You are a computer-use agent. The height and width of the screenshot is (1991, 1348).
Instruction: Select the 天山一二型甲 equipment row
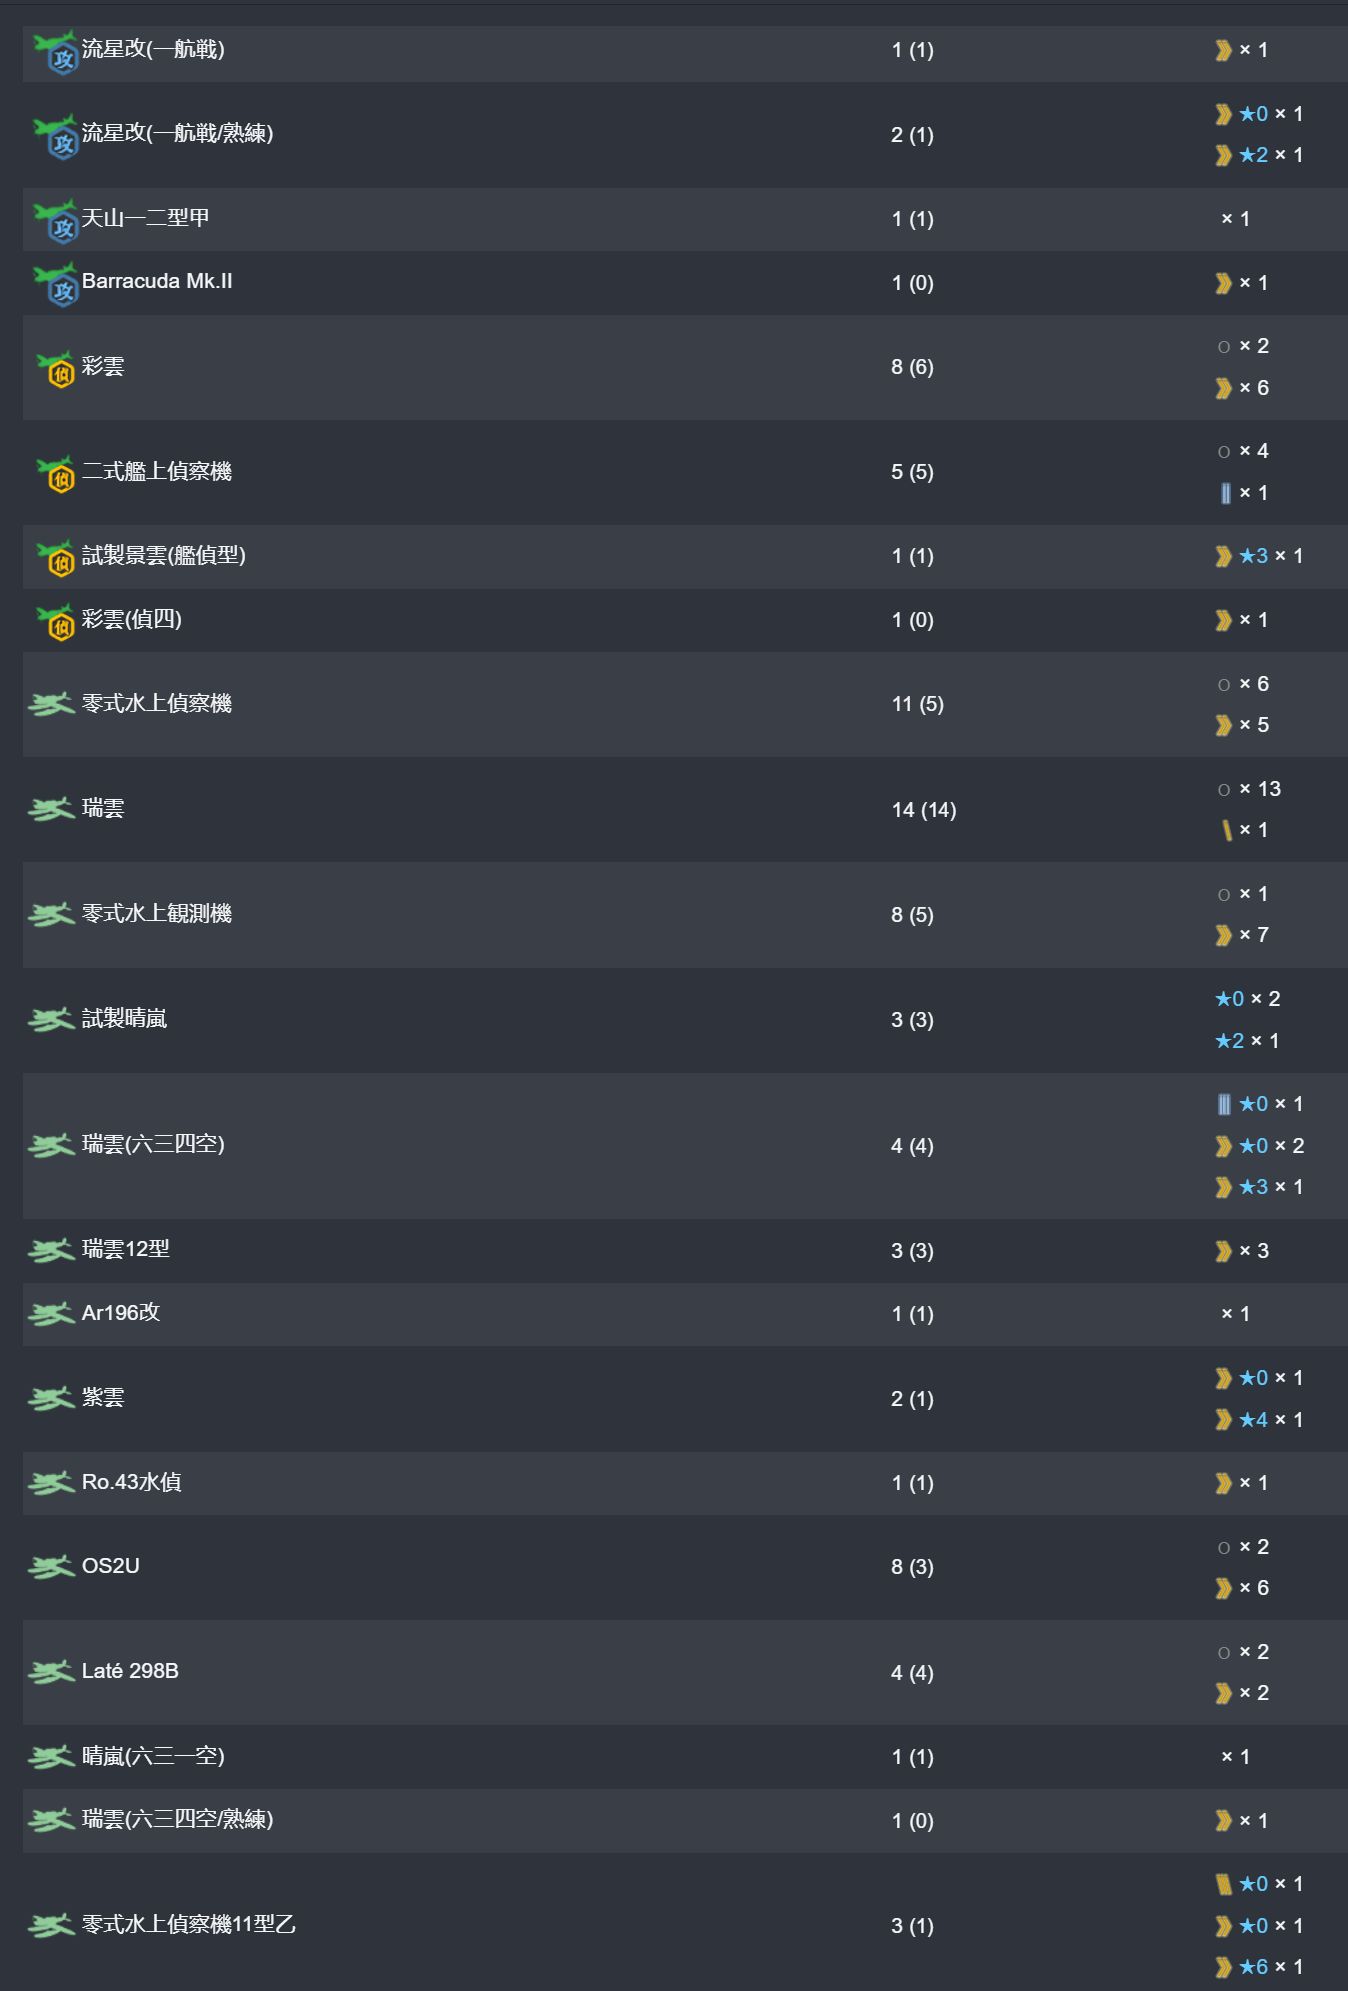pos(685,219)
